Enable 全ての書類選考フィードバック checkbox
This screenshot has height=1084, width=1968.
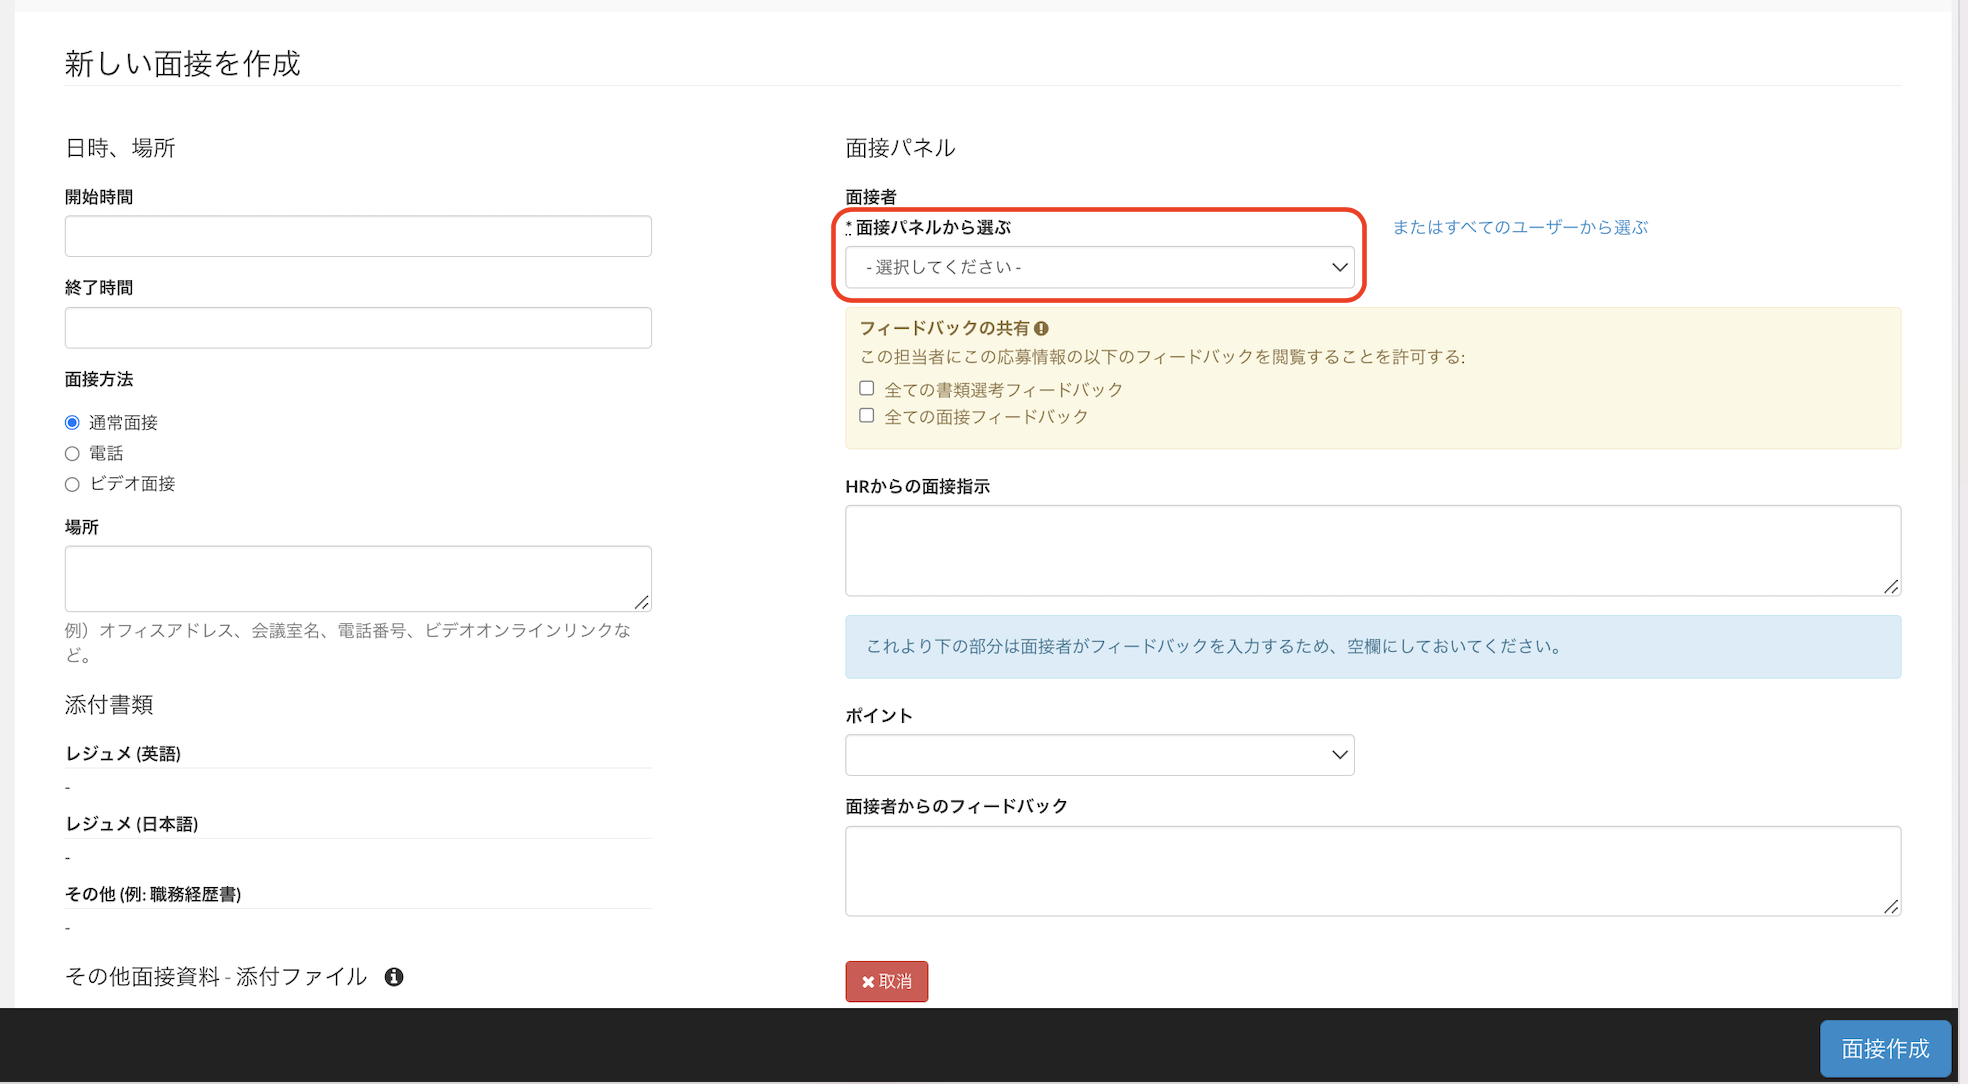[x=867, y=389]
